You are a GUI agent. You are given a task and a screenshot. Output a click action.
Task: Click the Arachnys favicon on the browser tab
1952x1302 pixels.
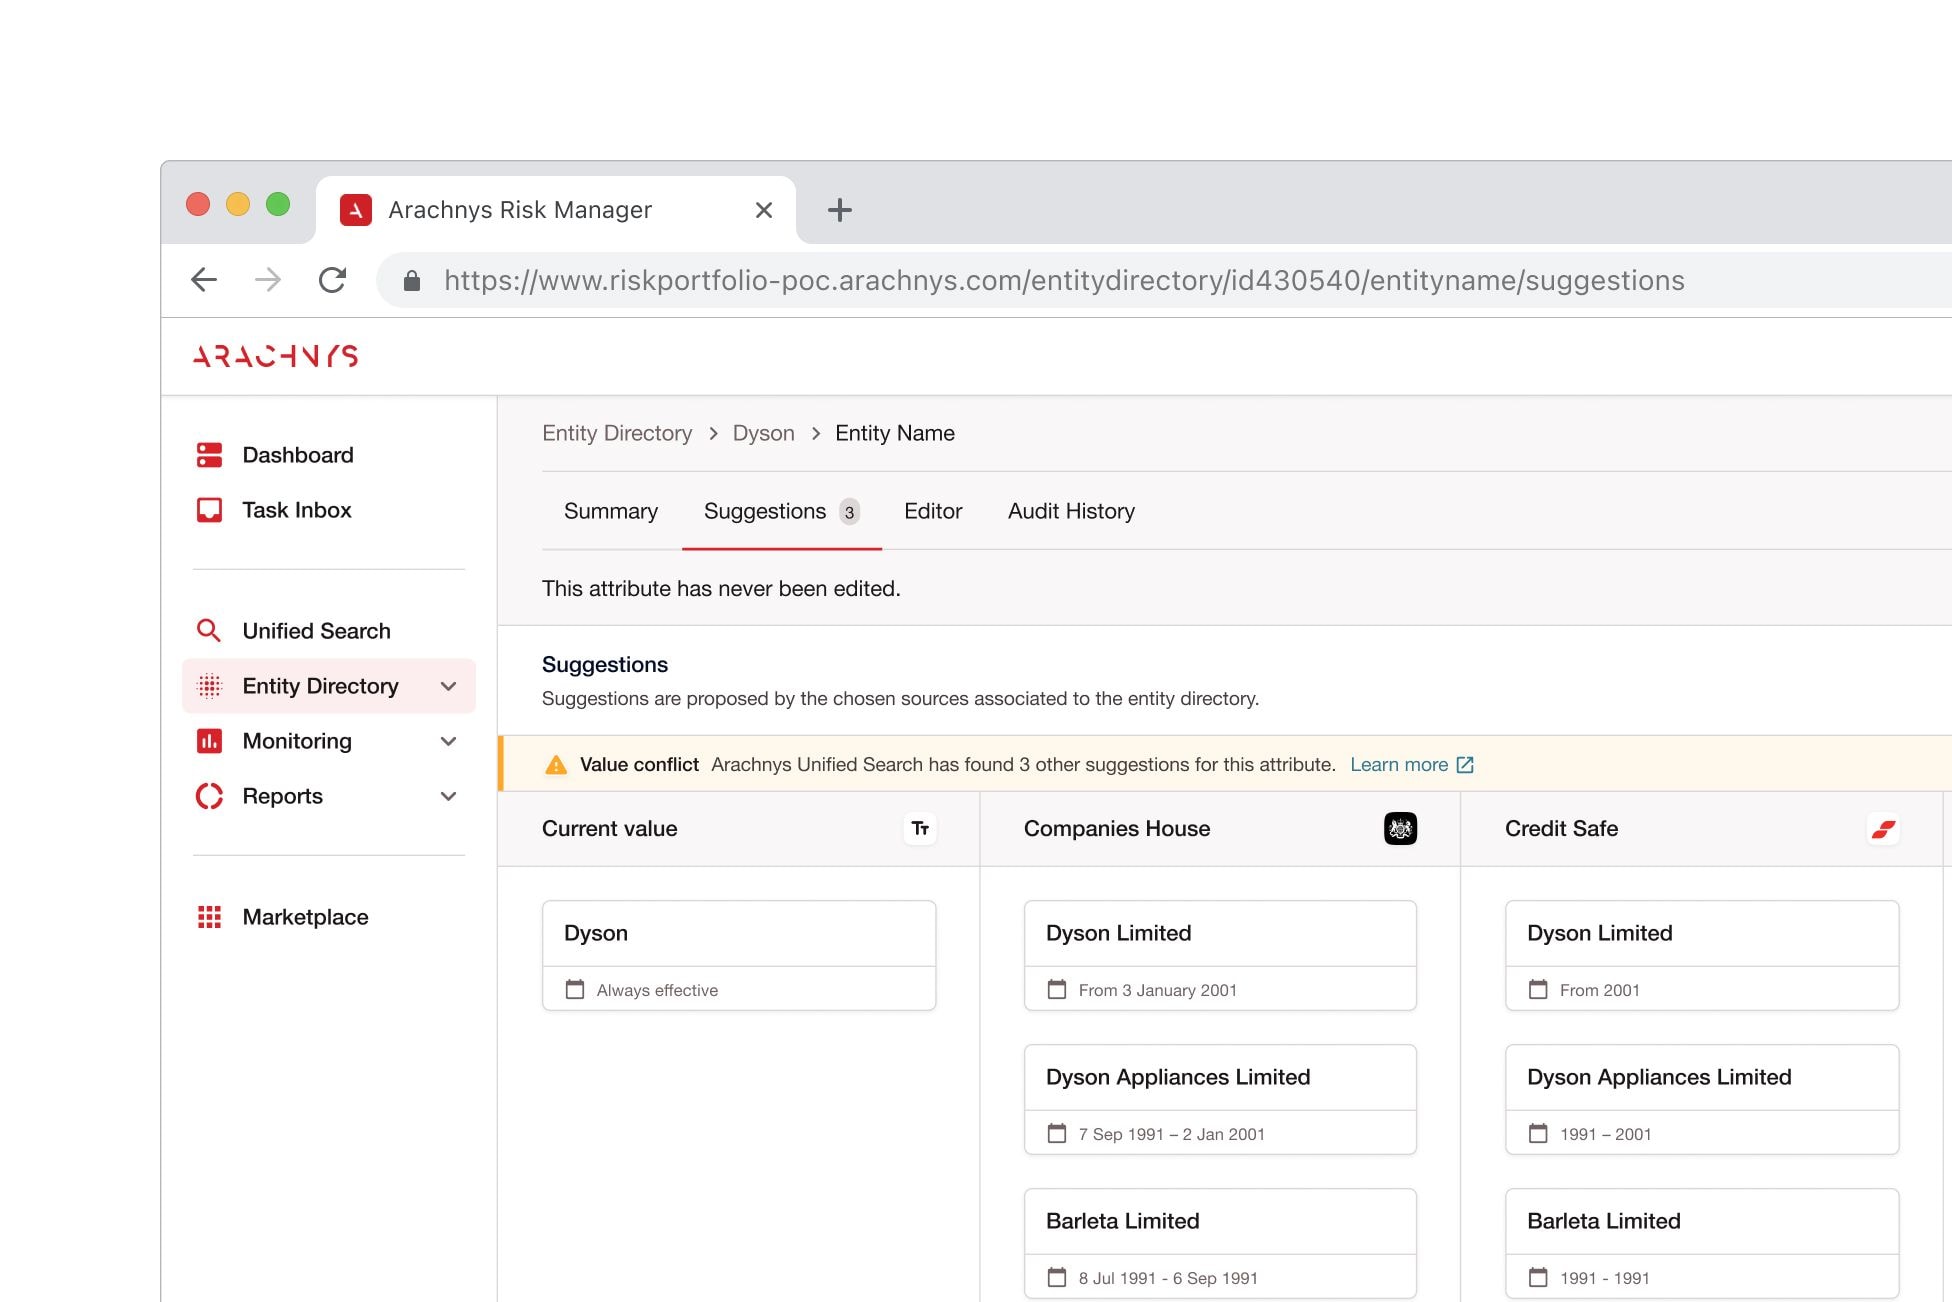356,210
